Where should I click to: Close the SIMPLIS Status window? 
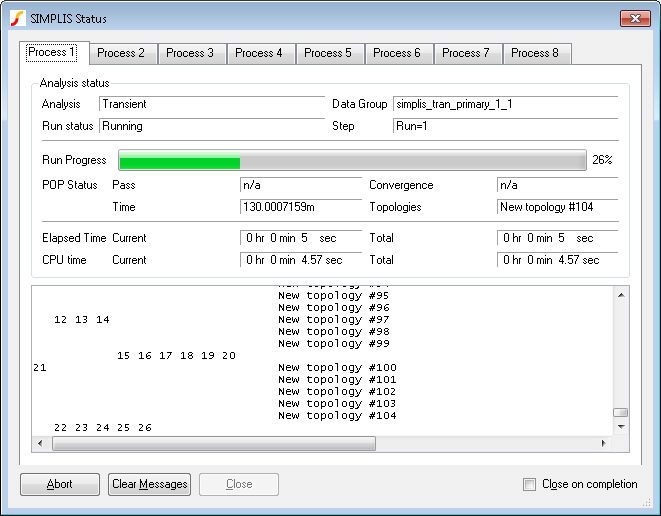point(634,18)
